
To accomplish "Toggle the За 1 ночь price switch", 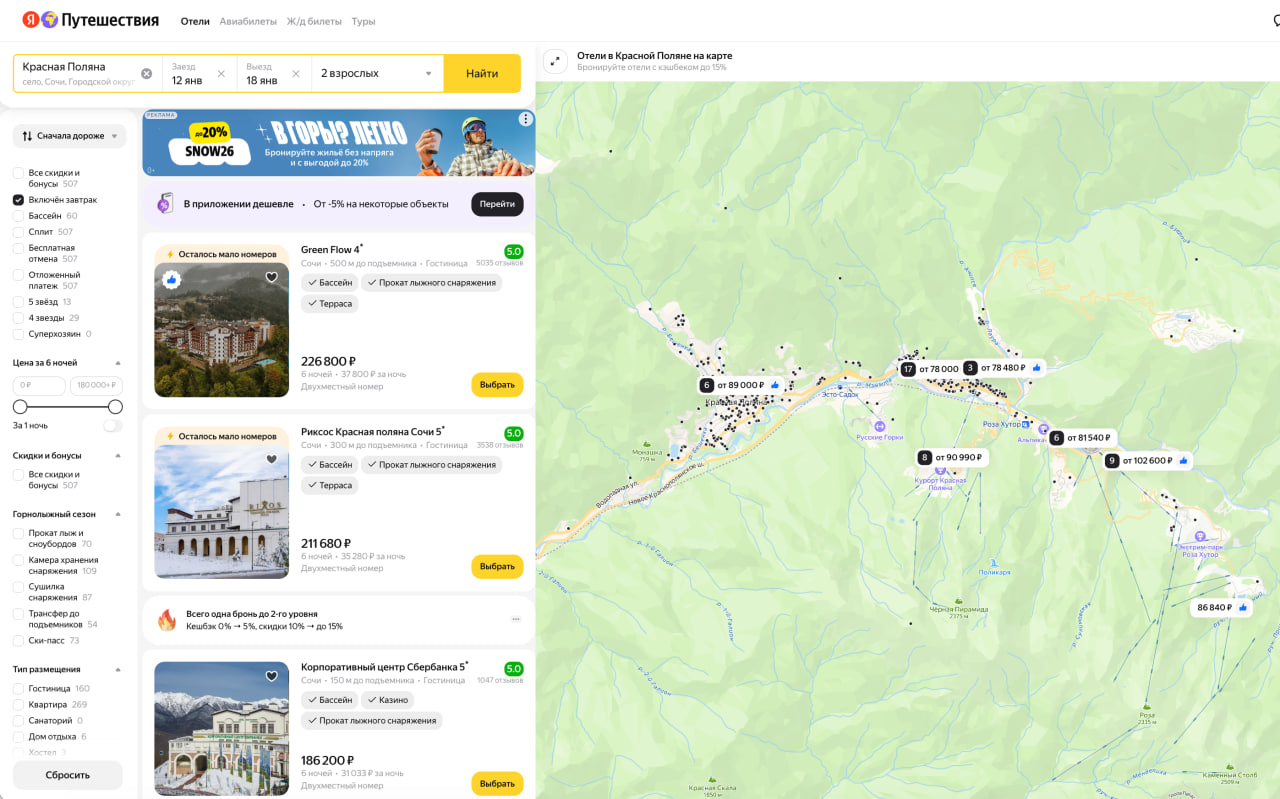I will (112, 426).
